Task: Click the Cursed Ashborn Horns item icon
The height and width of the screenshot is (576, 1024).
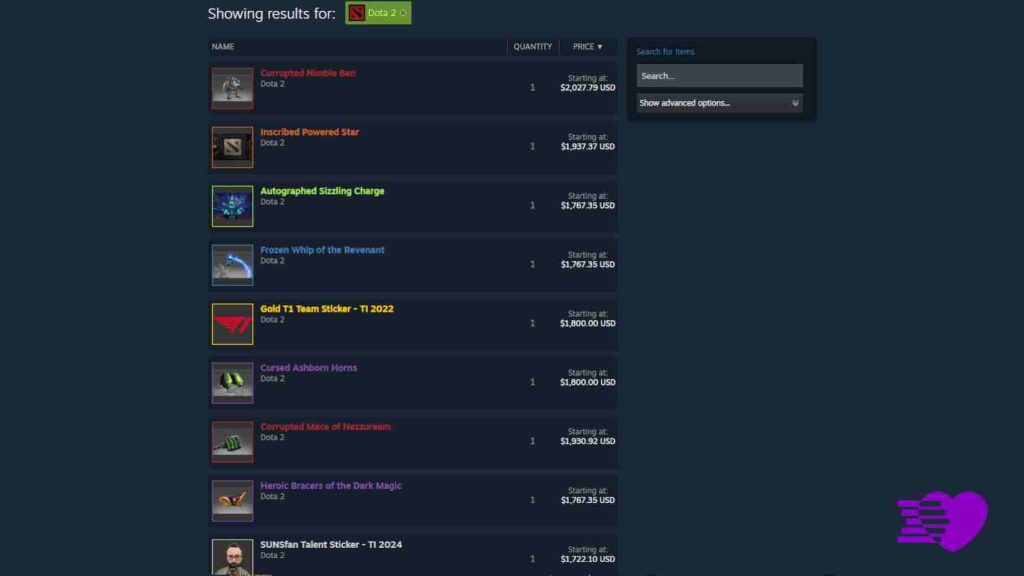Action: (x=231, y=382)
